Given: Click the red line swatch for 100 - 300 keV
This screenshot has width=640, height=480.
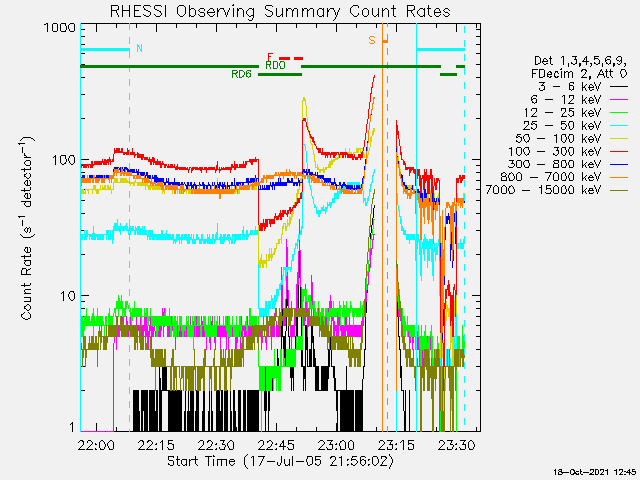Looking at the screenshot, I should [619, 152].
